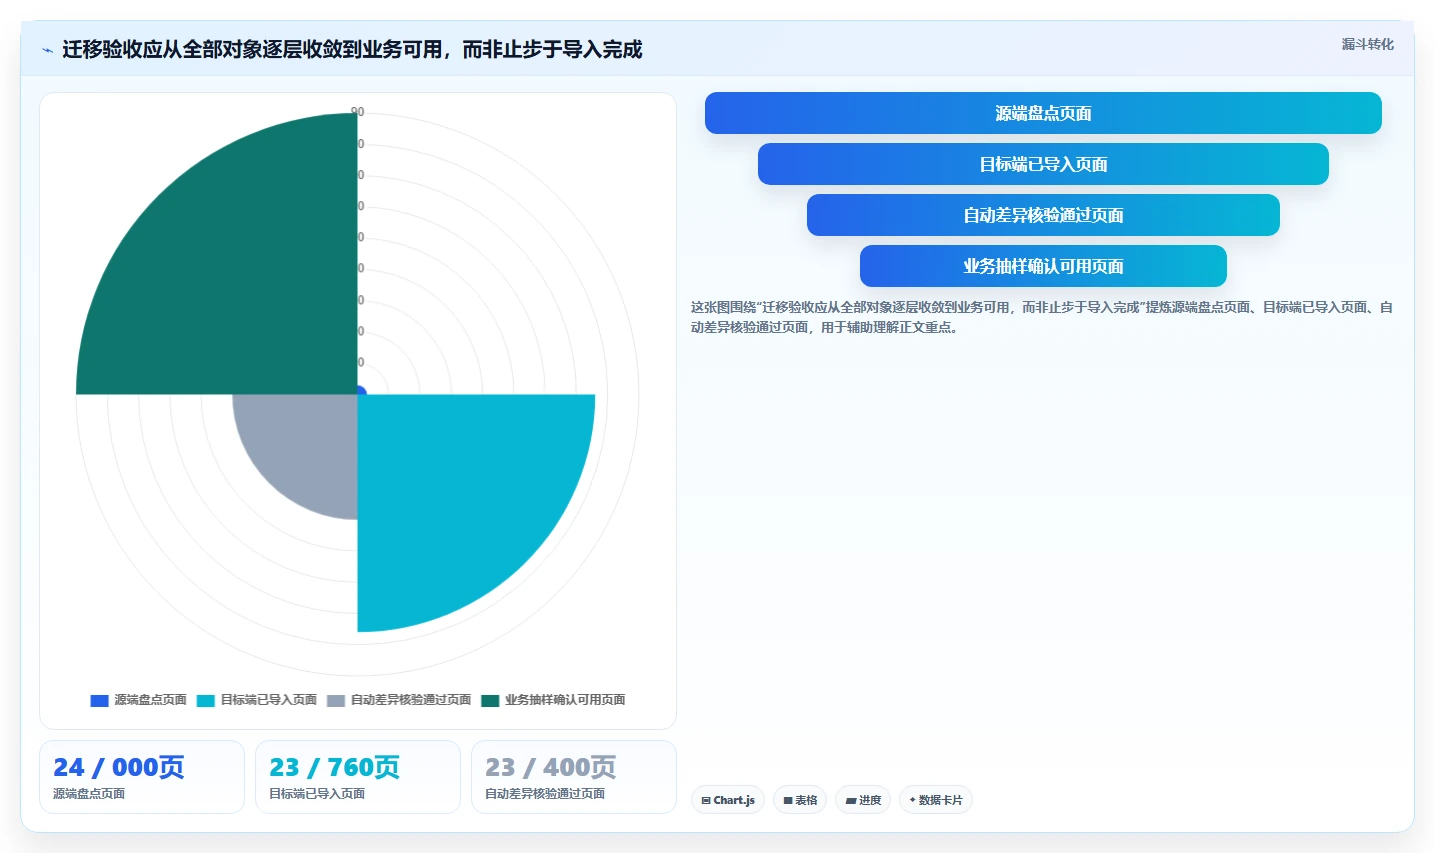The image size is (1435, 853).
Task: Open the 23 / 760页 data card
Action: (358, 777)
